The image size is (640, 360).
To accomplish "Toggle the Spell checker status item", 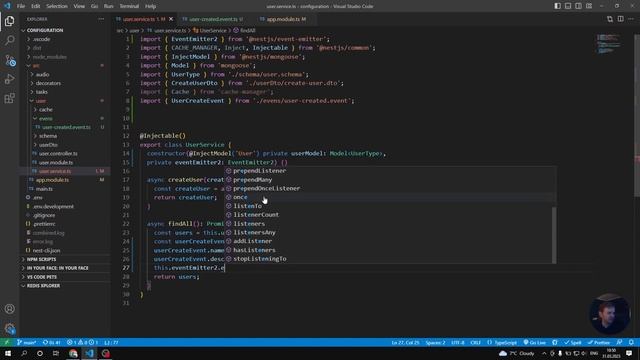I will click(573, 342).
